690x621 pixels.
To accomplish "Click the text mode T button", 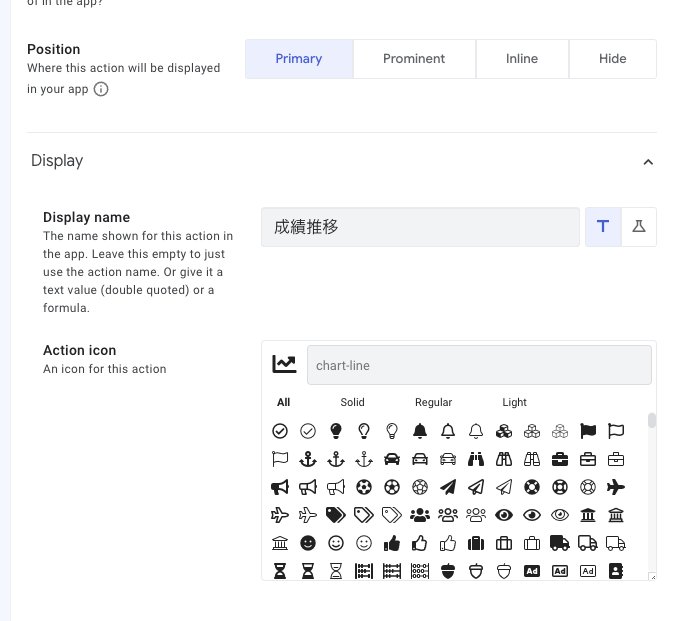I will 603,227.
